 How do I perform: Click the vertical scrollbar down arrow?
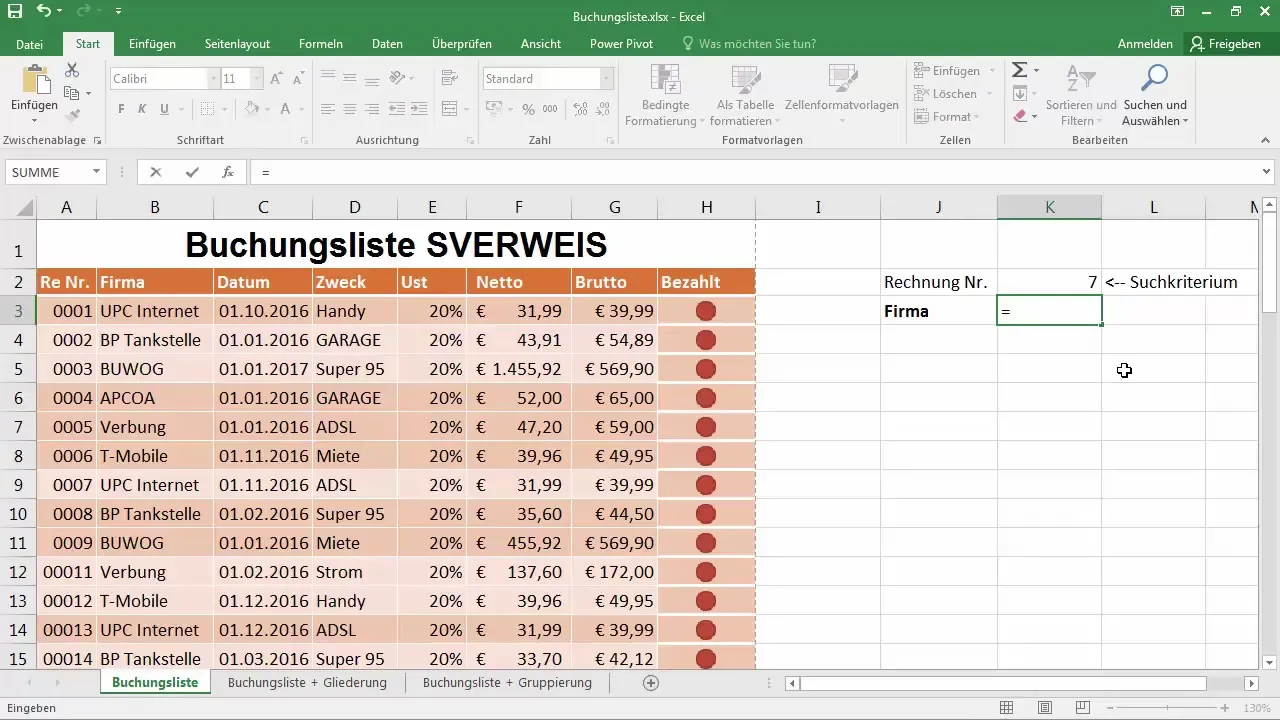click(x=1270, y=662)
